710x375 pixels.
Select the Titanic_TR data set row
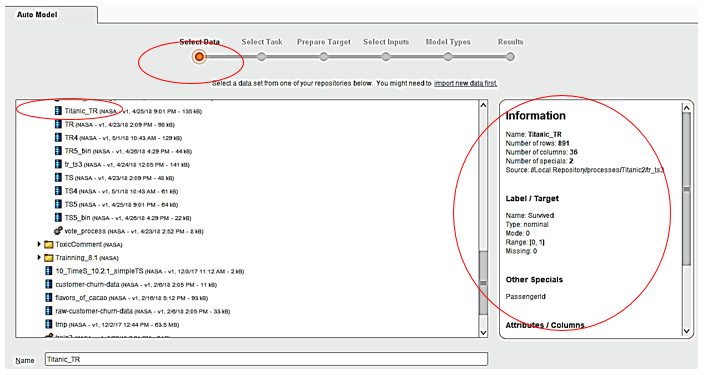point(133,111)
